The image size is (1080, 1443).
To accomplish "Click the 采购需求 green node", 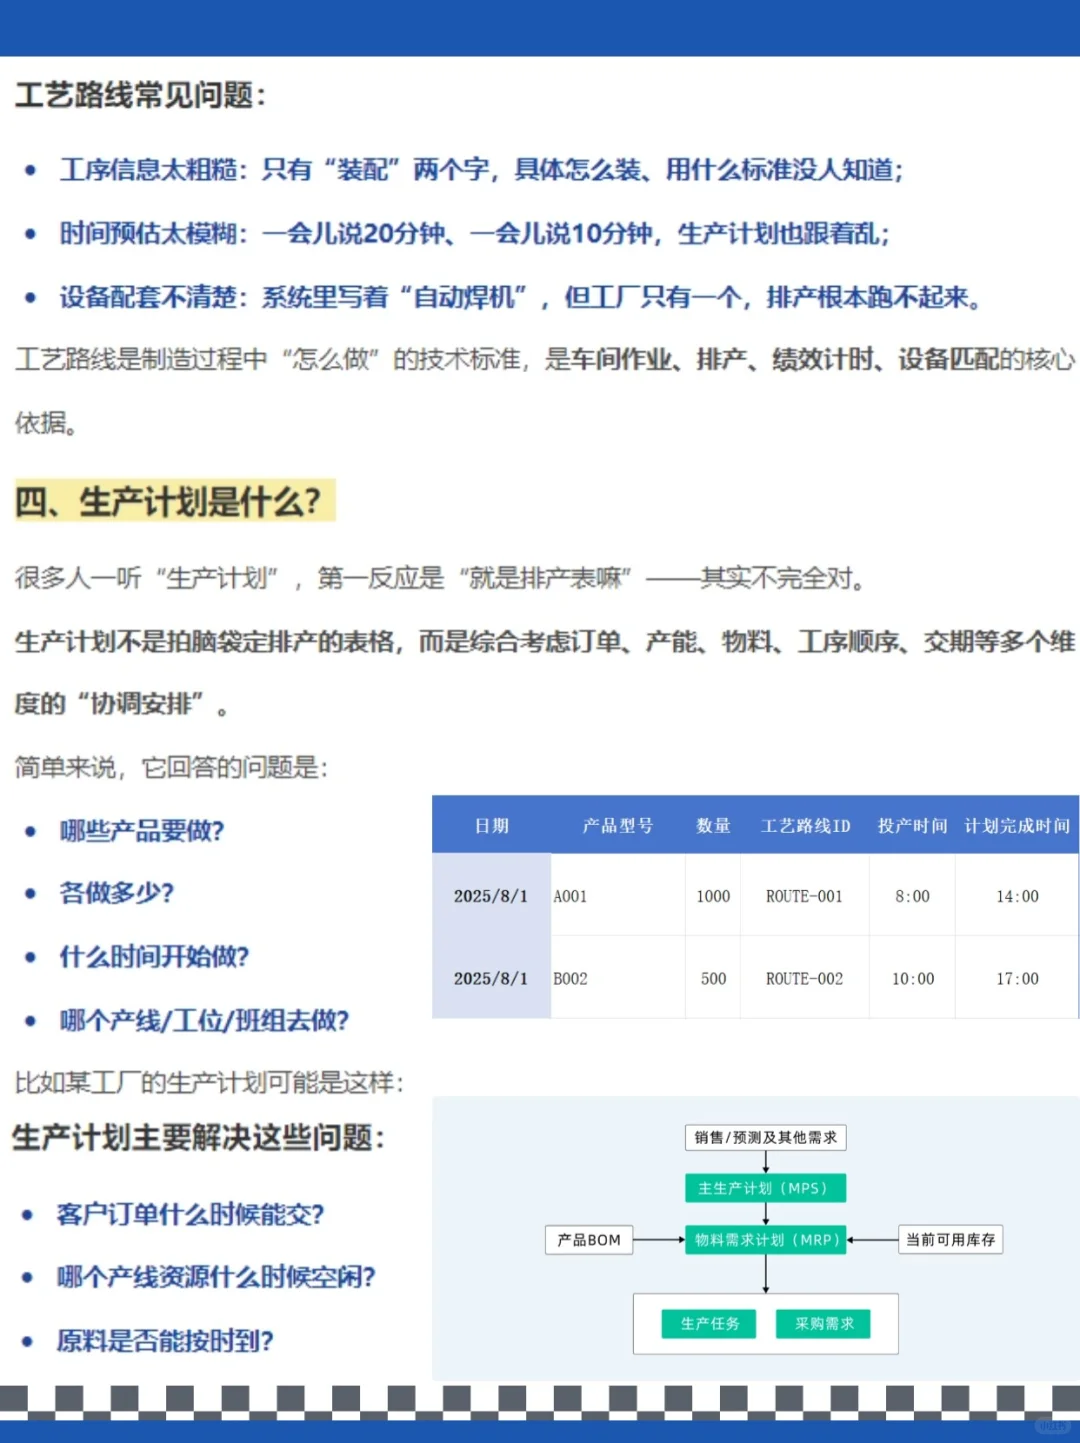I will pyautogui.click(x=824, y=1323).
